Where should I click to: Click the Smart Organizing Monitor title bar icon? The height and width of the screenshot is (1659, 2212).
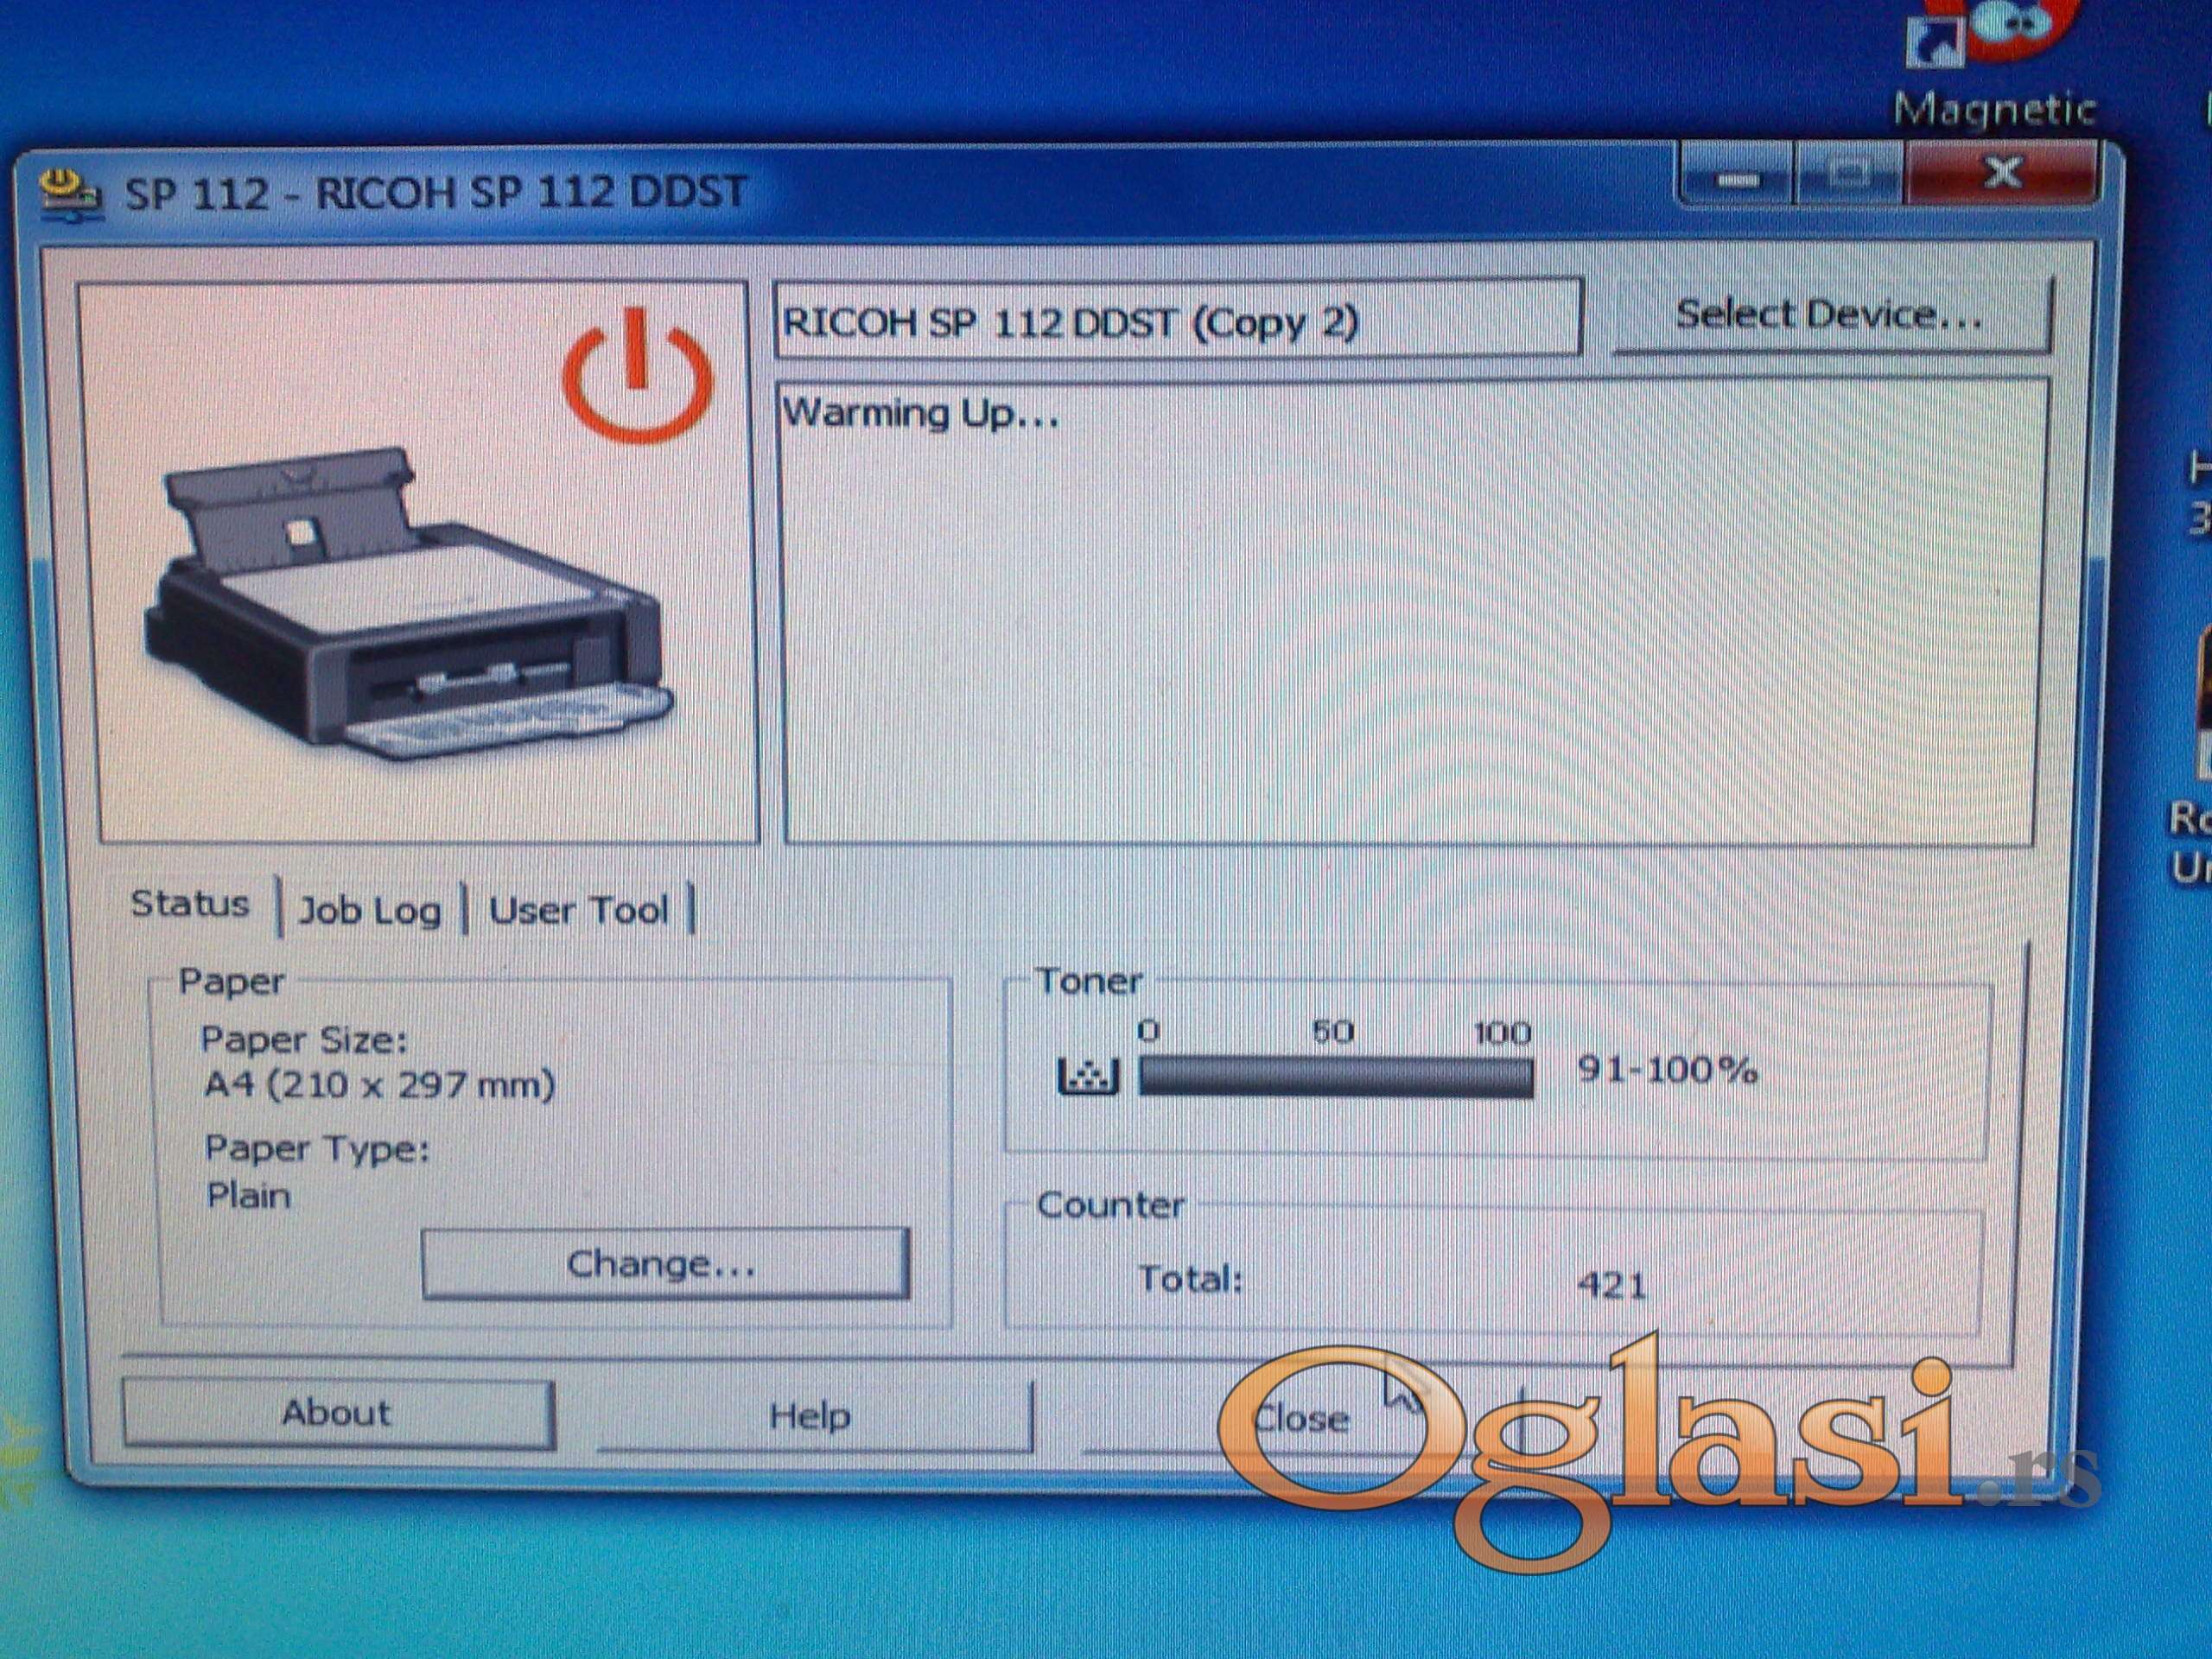(70, 194)
